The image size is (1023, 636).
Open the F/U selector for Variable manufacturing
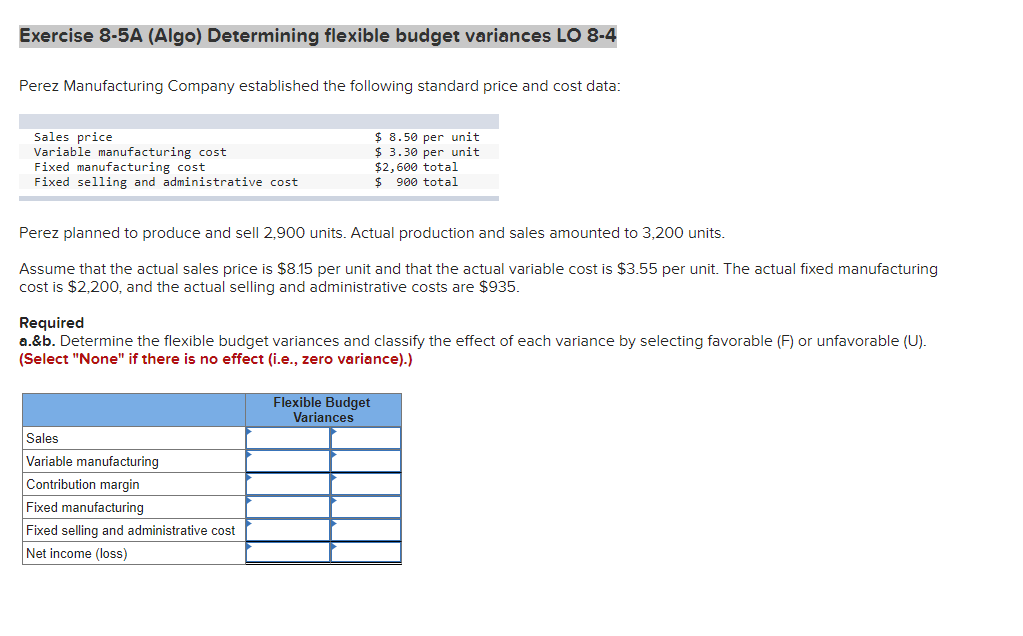pos(366,461)
